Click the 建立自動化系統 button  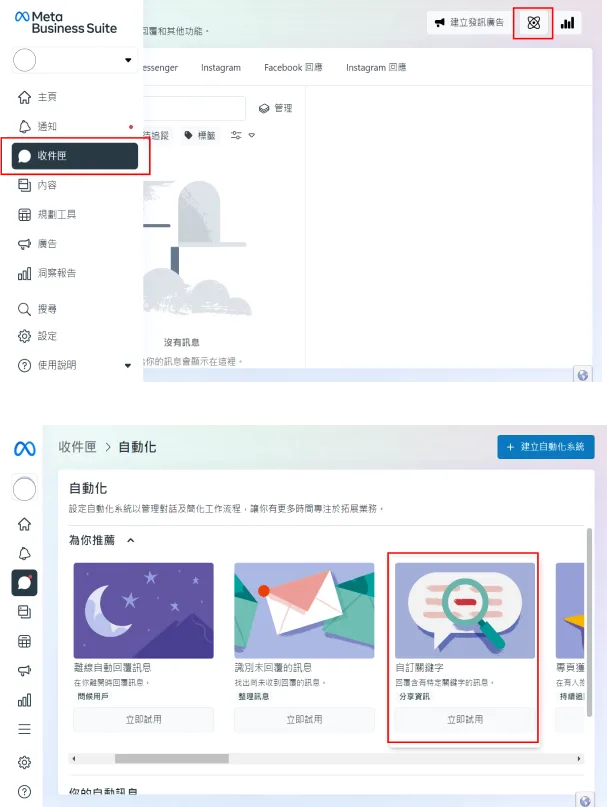point(546,447)
